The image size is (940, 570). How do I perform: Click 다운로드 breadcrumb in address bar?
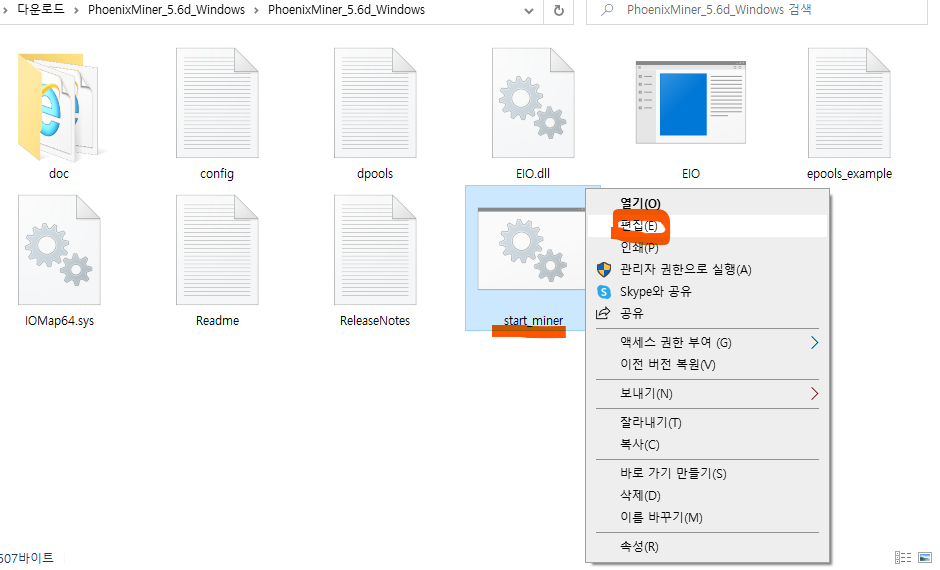pos(41,10)
